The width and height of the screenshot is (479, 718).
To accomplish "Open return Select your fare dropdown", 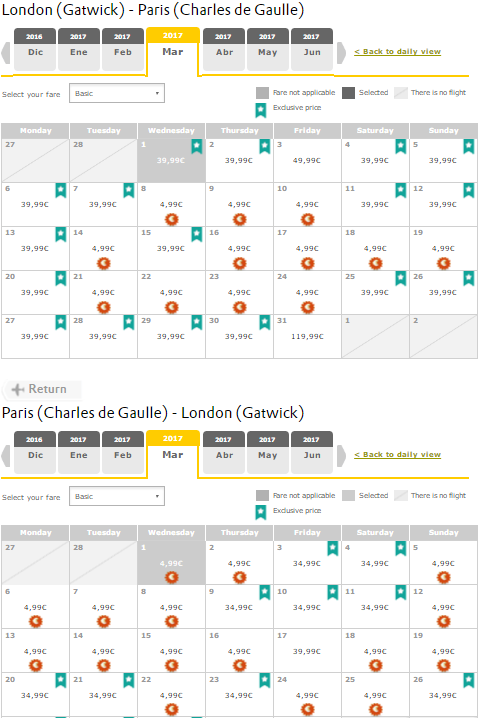I will (117, 496).
